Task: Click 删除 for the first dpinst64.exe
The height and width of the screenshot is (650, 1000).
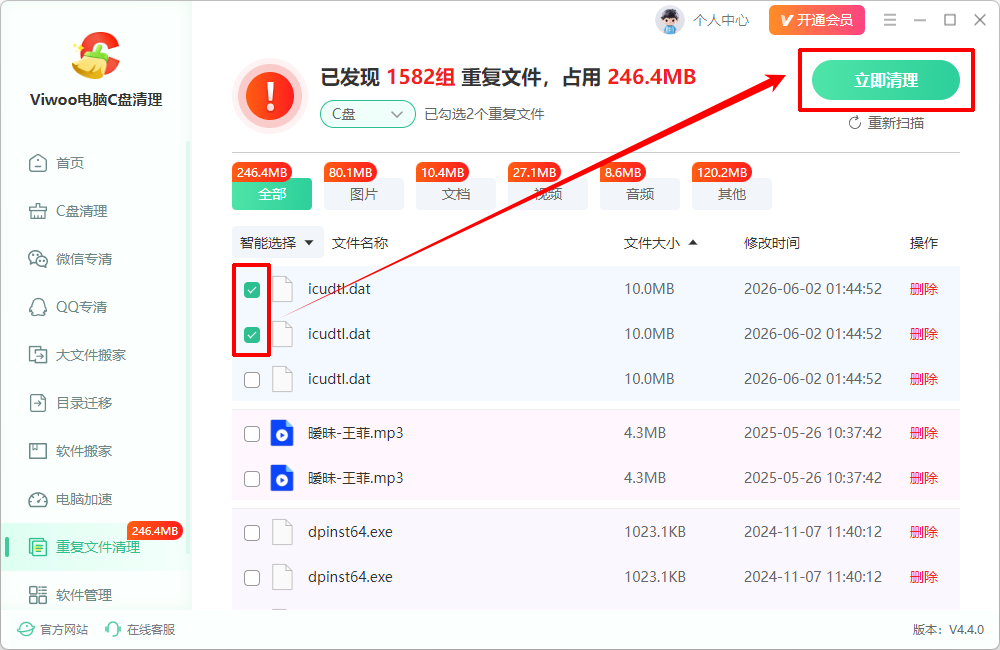Action: click(x=923, y=532)
